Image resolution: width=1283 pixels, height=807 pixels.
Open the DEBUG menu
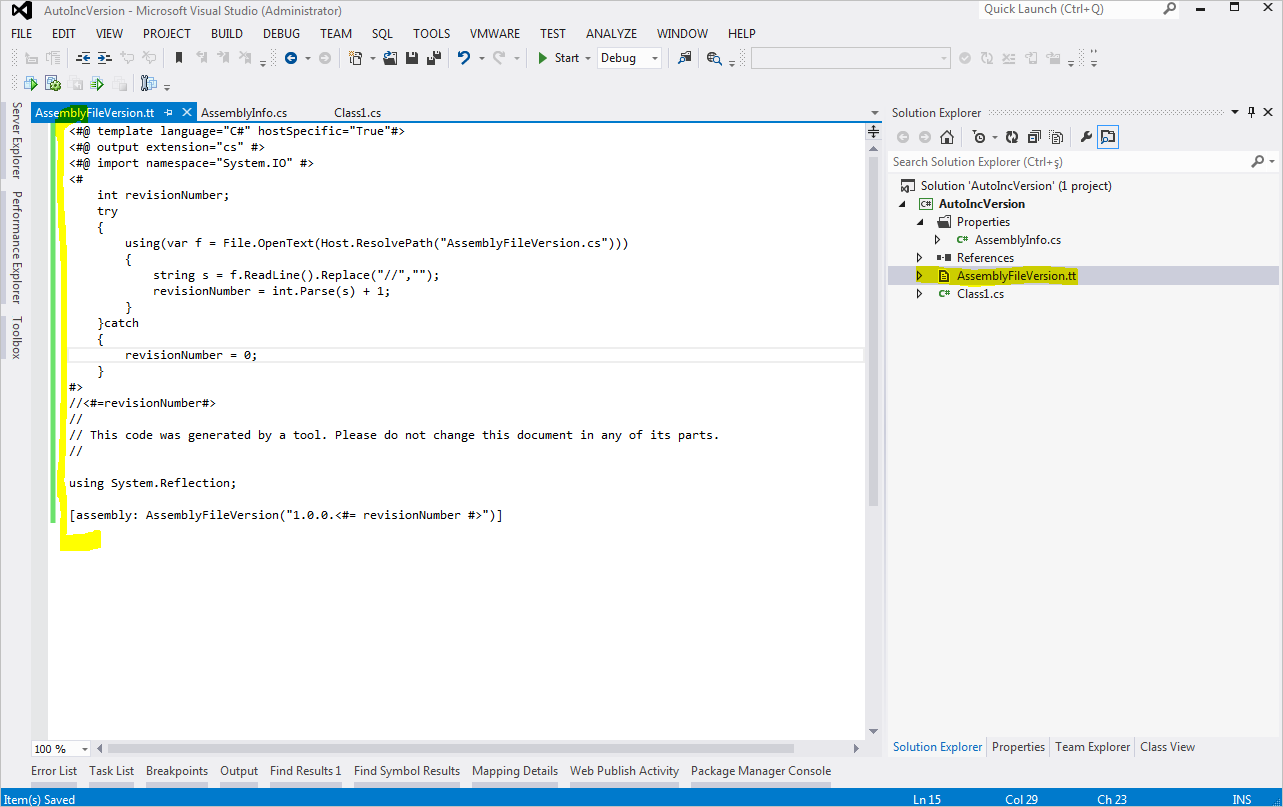coord(280,33)
